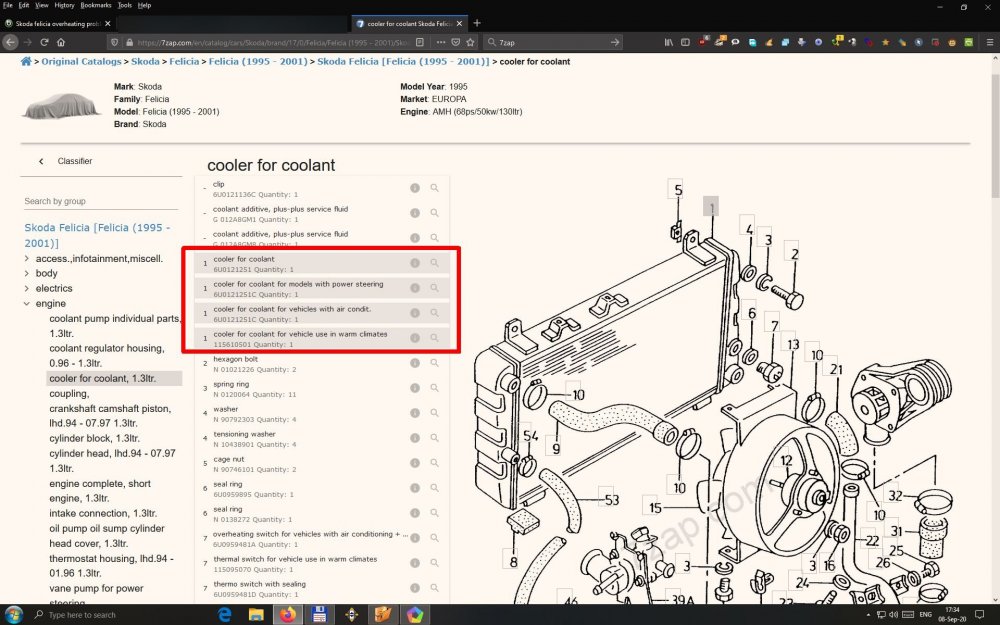
Task: Click search icon for thermo switch with sealing
Action: click(x=434, y=588)
